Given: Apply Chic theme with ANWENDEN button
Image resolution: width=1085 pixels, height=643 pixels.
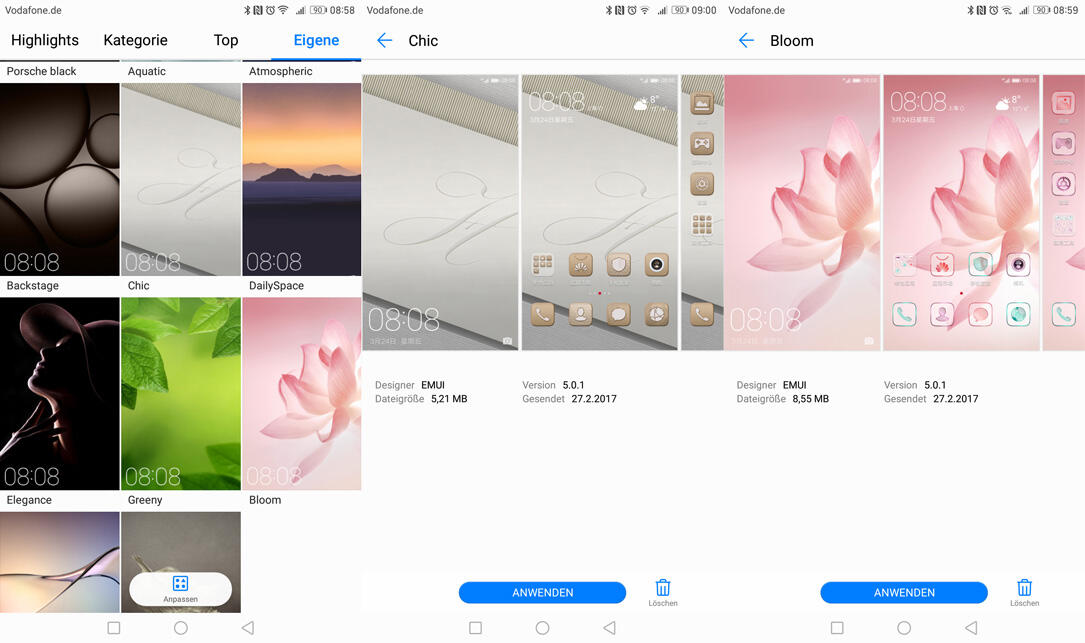Looking at the screenshot, I should click(x=542, y=593).
